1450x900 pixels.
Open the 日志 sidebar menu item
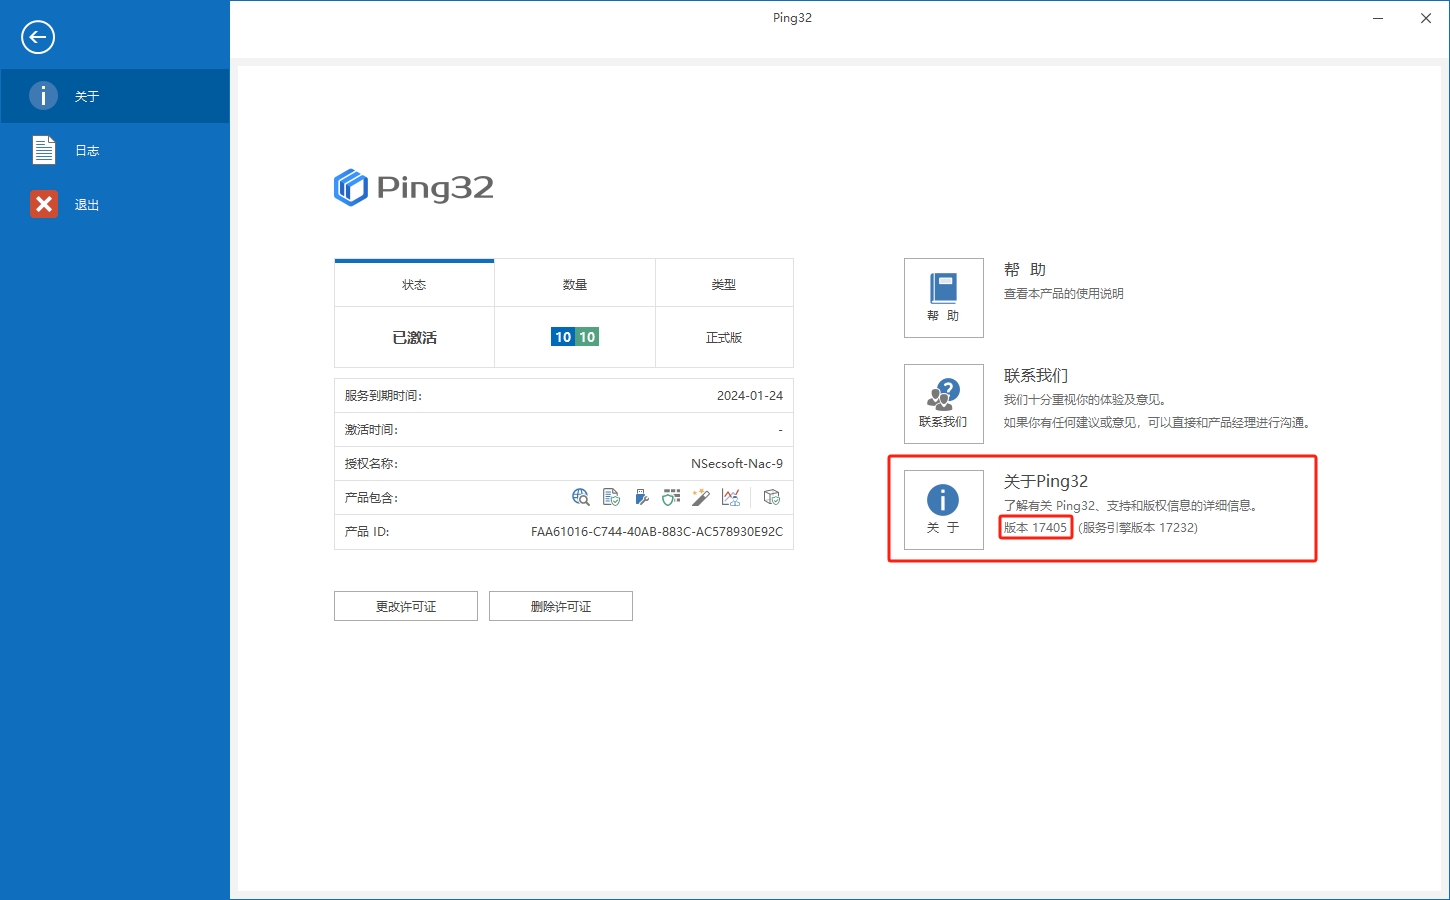115,150
